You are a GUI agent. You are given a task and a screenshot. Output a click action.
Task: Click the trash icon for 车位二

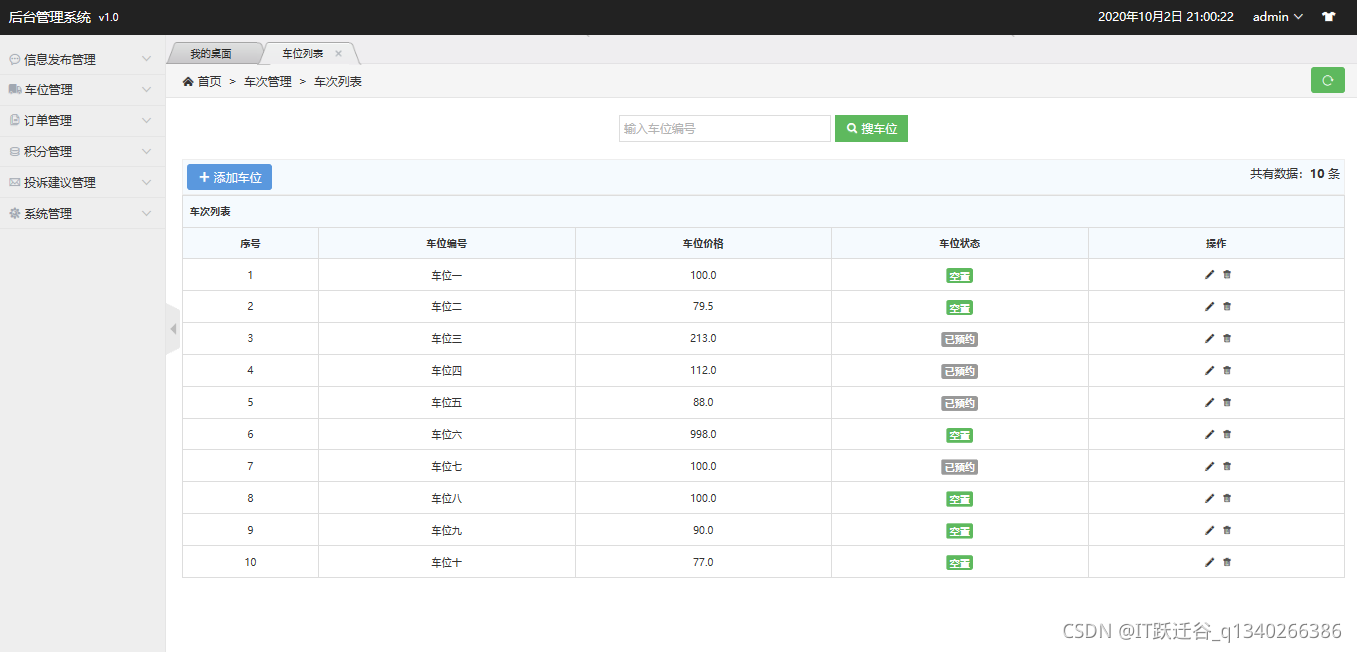pyautogui.click(x=1227, y=306)
